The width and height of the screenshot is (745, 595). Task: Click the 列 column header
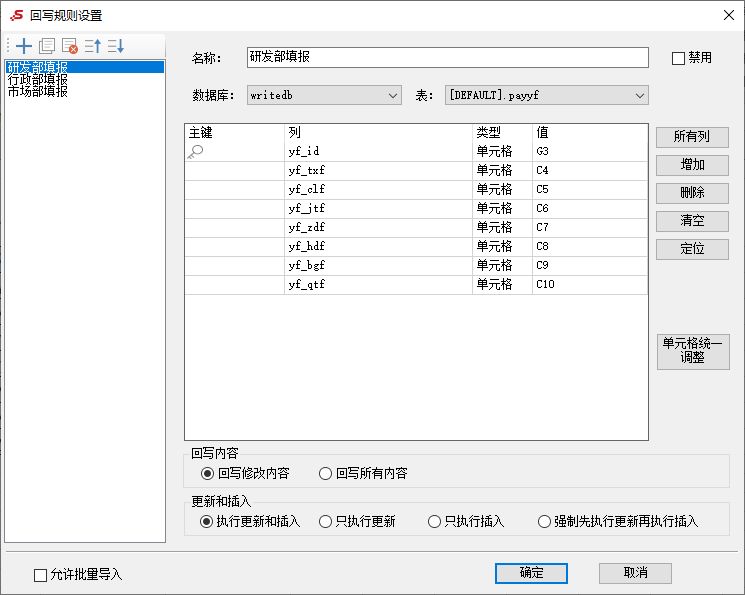[x=378, y=133]
